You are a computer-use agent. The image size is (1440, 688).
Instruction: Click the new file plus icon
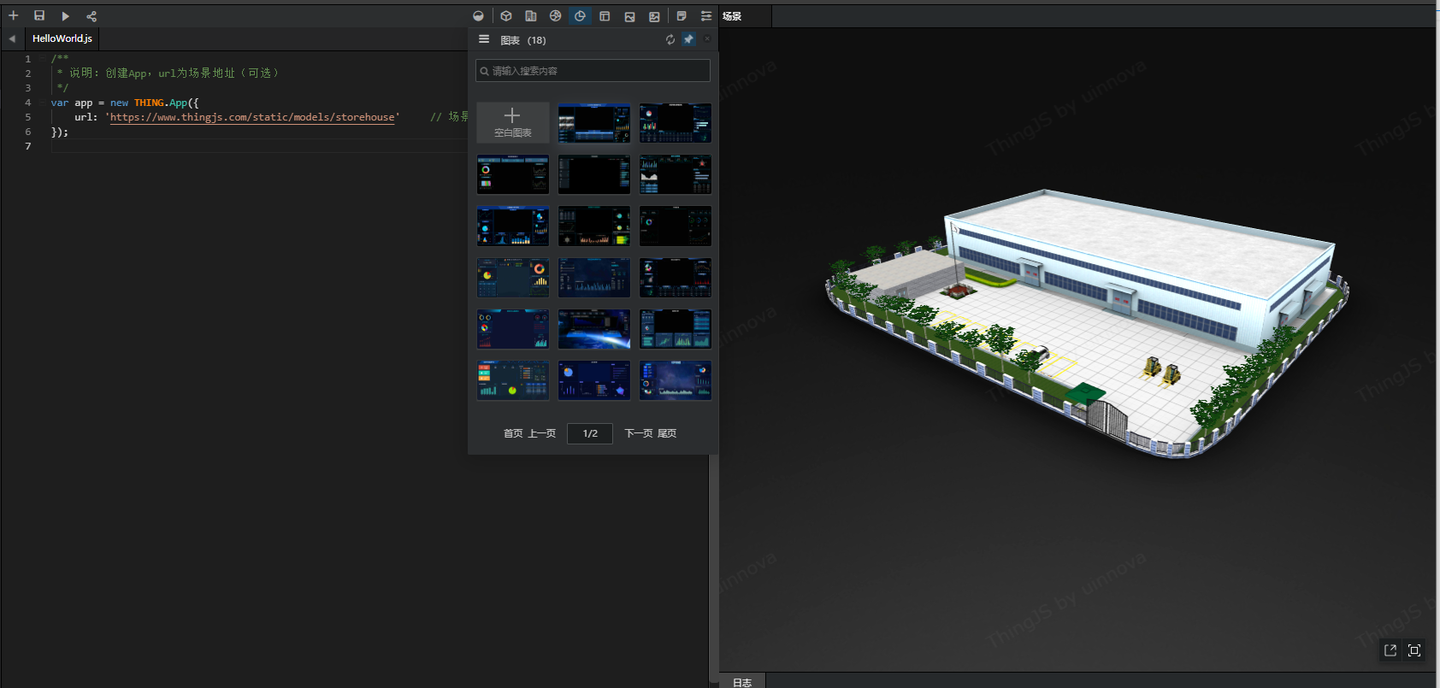pyautogui.click(x=13, y=16)
